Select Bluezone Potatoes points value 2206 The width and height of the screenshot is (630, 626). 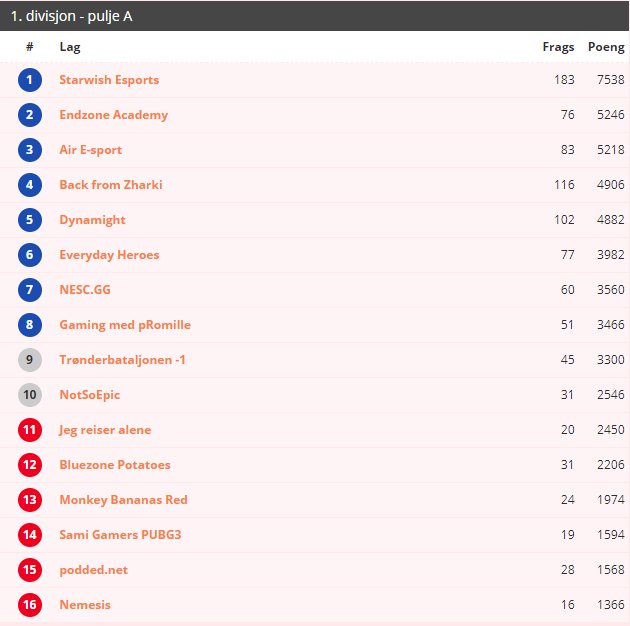[611, 465]
